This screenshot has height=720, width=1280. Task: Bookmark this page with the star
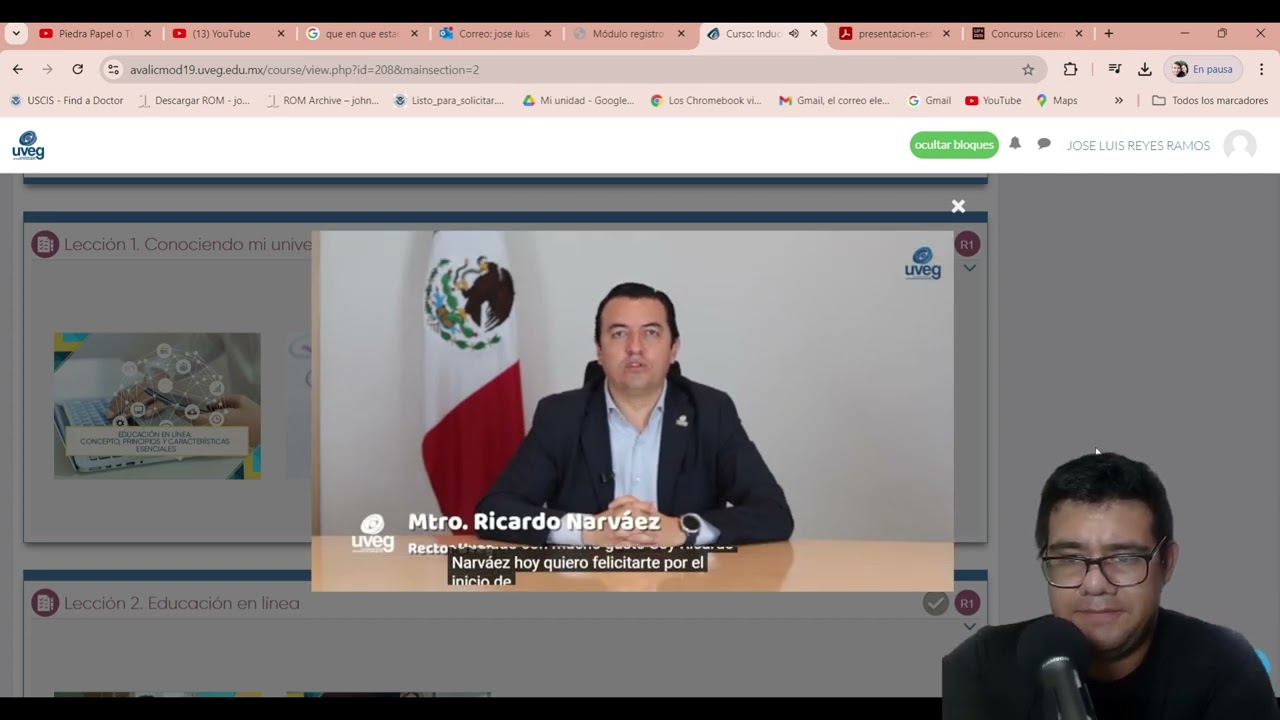click(1028, 69)
